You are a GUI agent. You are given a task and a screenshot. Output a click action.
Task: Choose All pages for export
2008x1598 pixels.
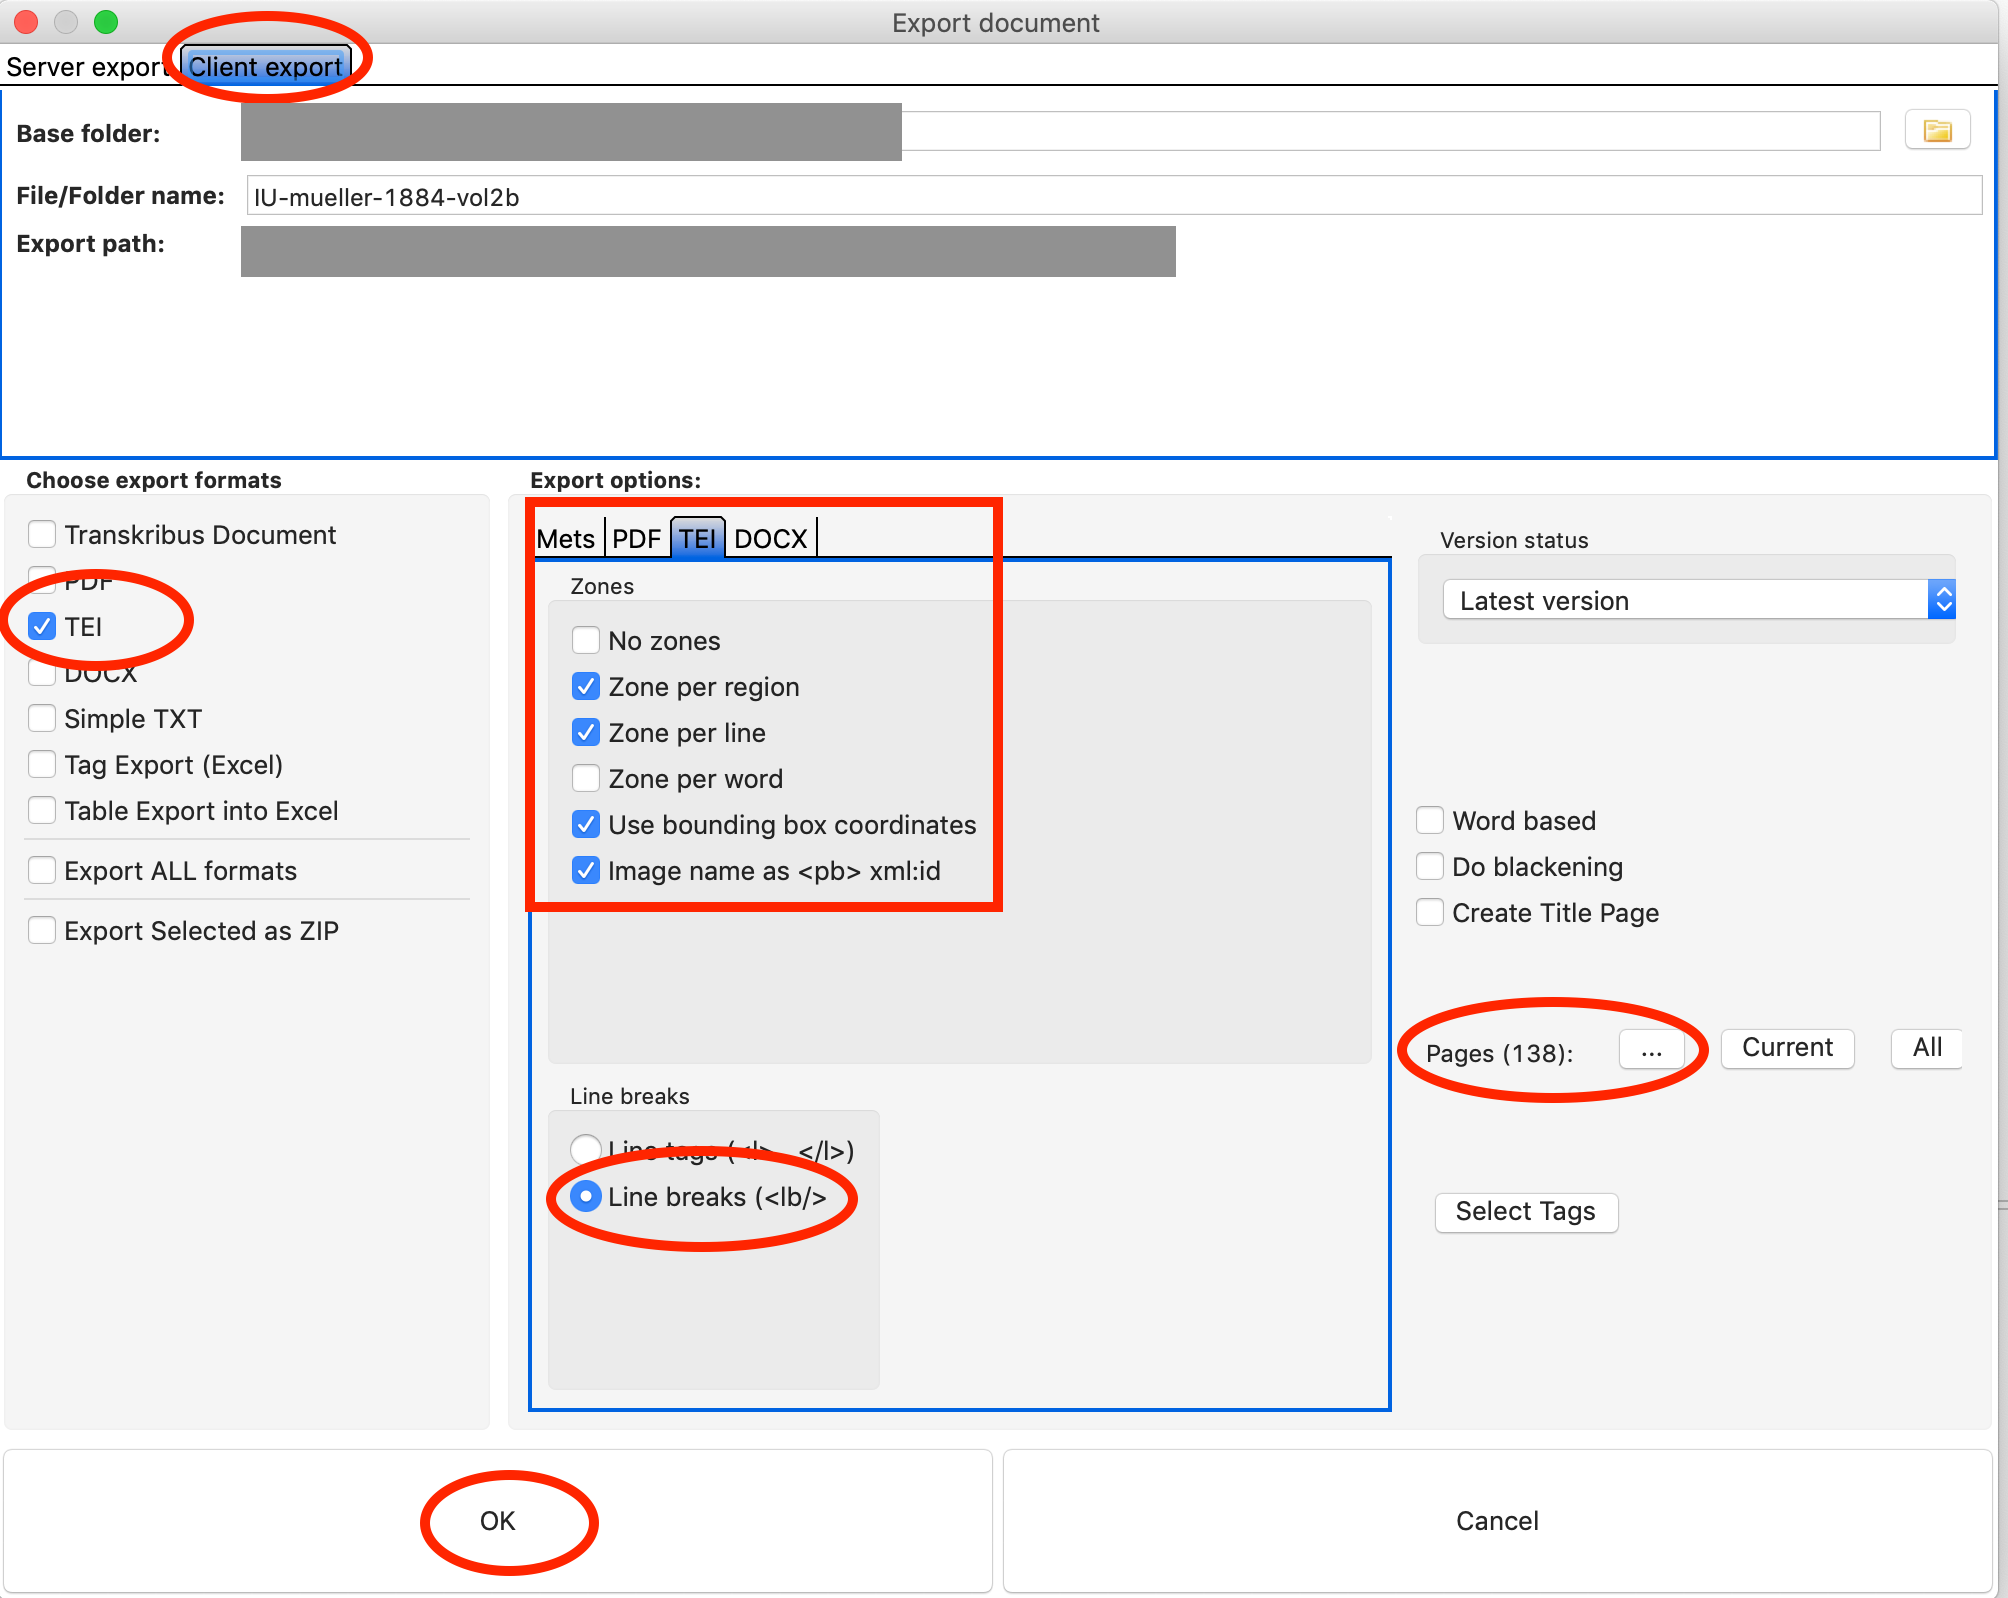(x=1925, y=1048)
